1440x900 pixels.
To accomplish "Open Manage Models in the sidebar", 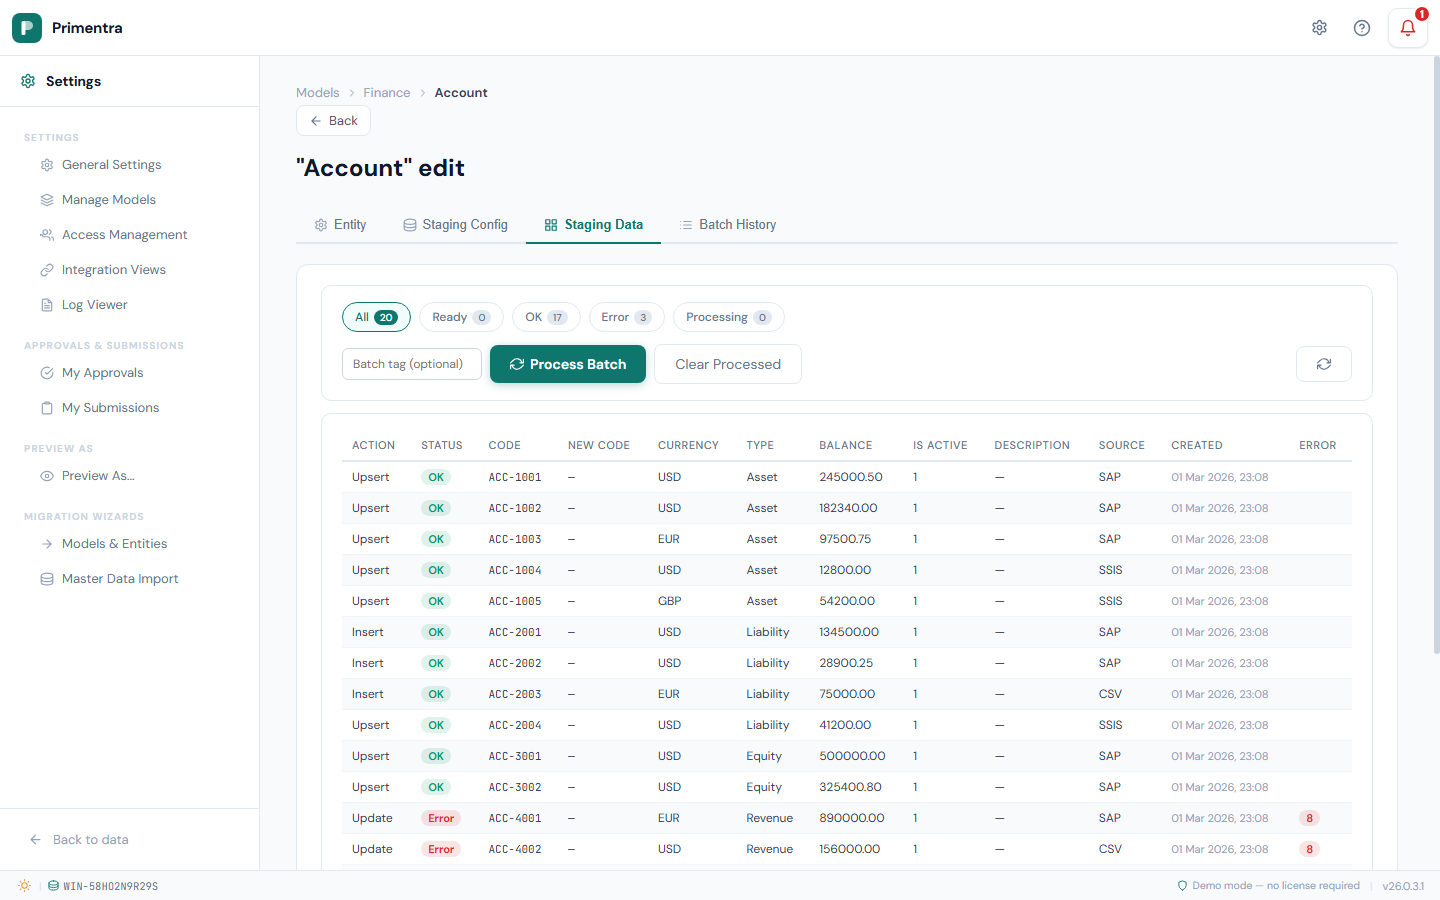I will 108,200.
